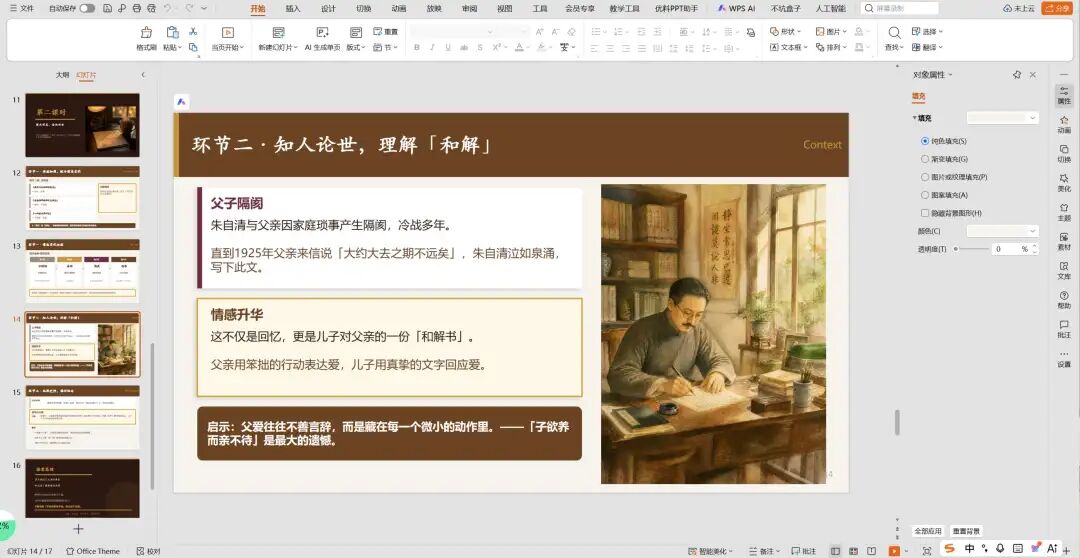
Task: Open the 图片 picture dropdown
Action: tap(831, 32)
